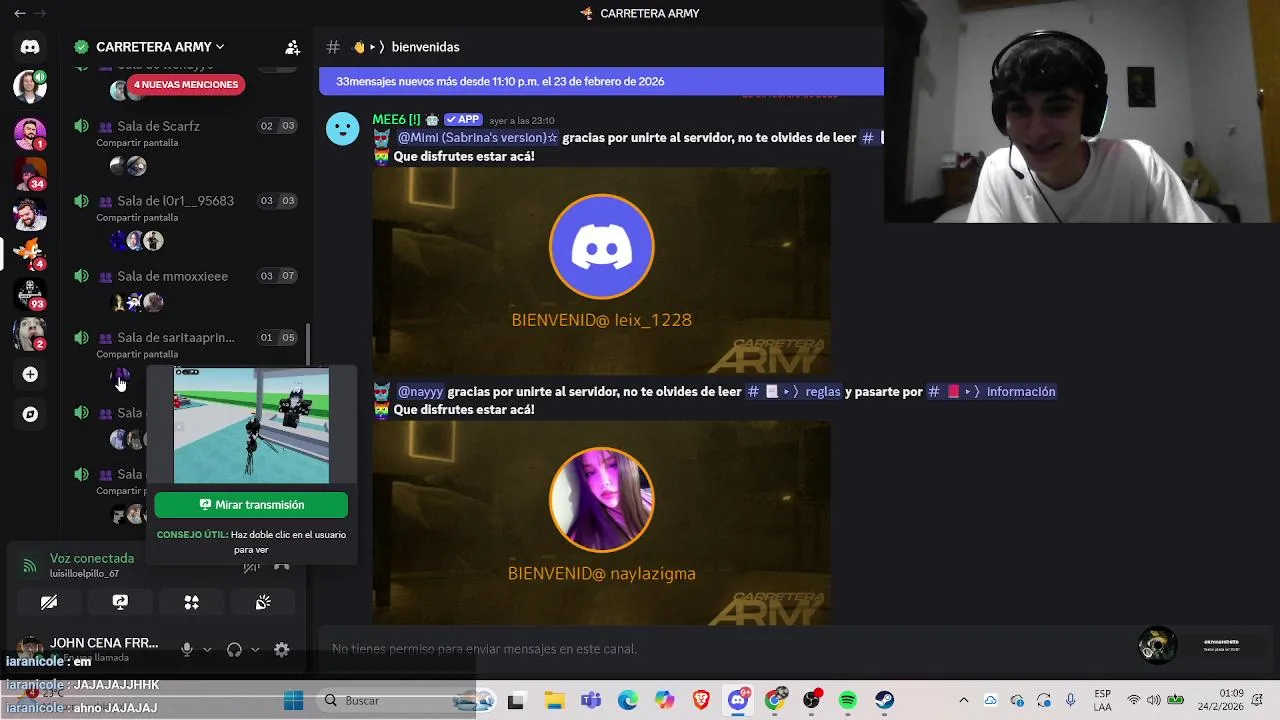Screen dimensions: 1280x720
Task: Open user settings gear
Action: (x=282, y=649)
